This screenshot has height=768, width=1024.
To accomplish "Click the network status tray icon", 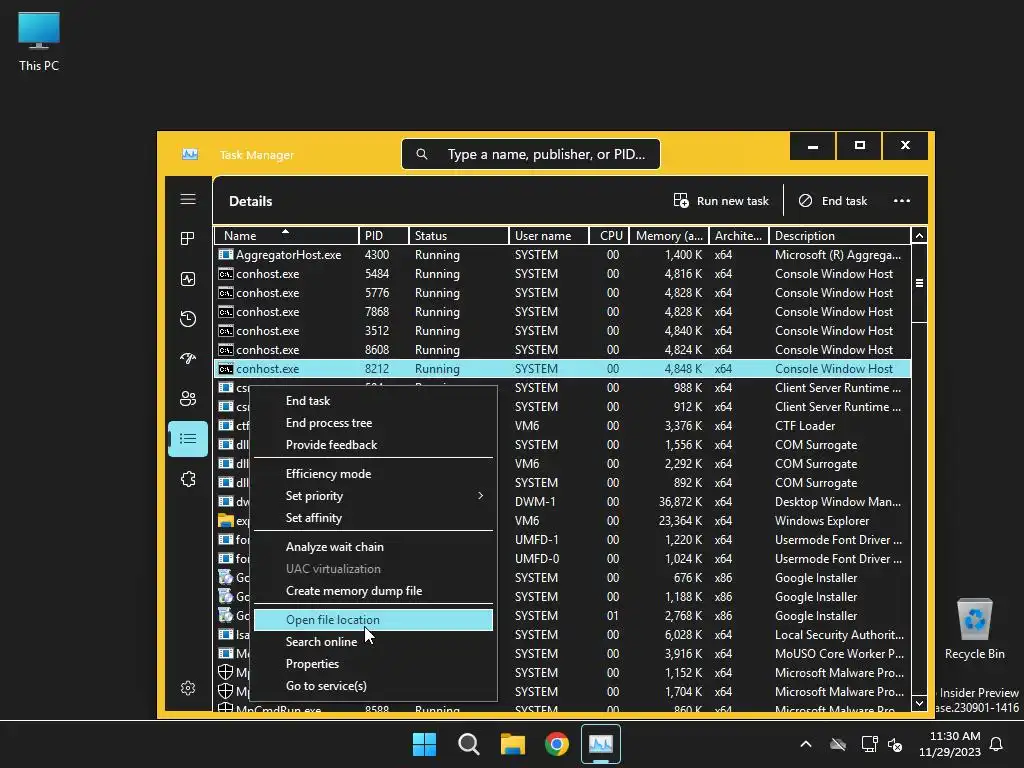I will (869, 744).
